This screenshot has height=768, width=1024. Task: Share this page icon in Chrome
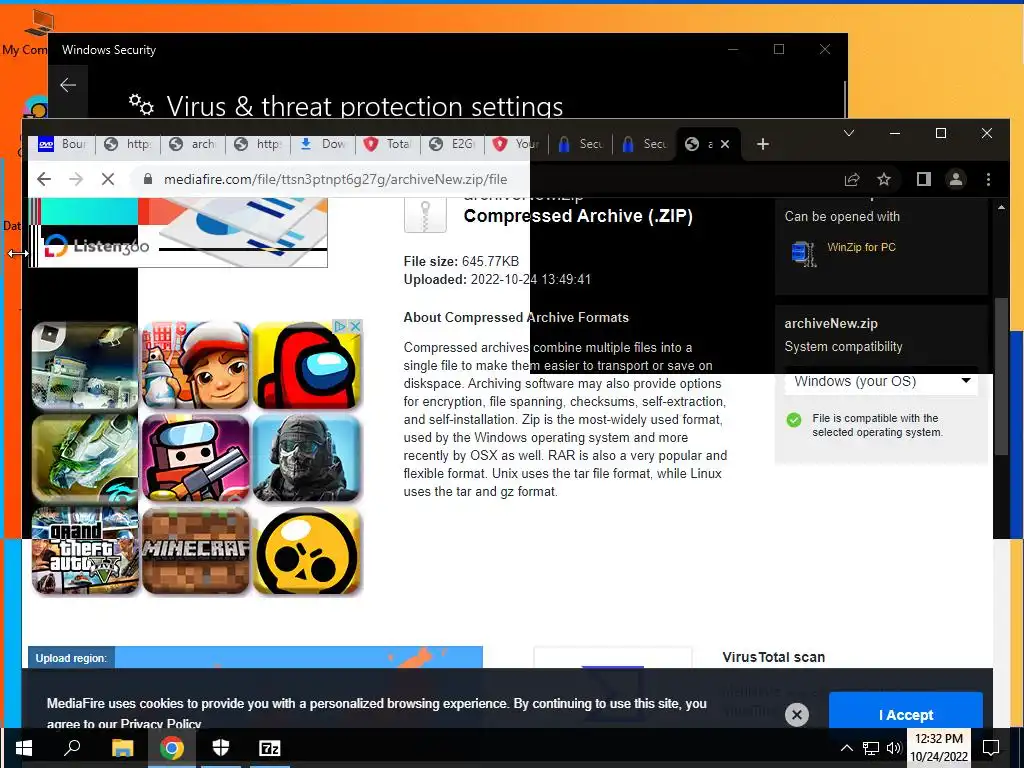tap(852, 179)
